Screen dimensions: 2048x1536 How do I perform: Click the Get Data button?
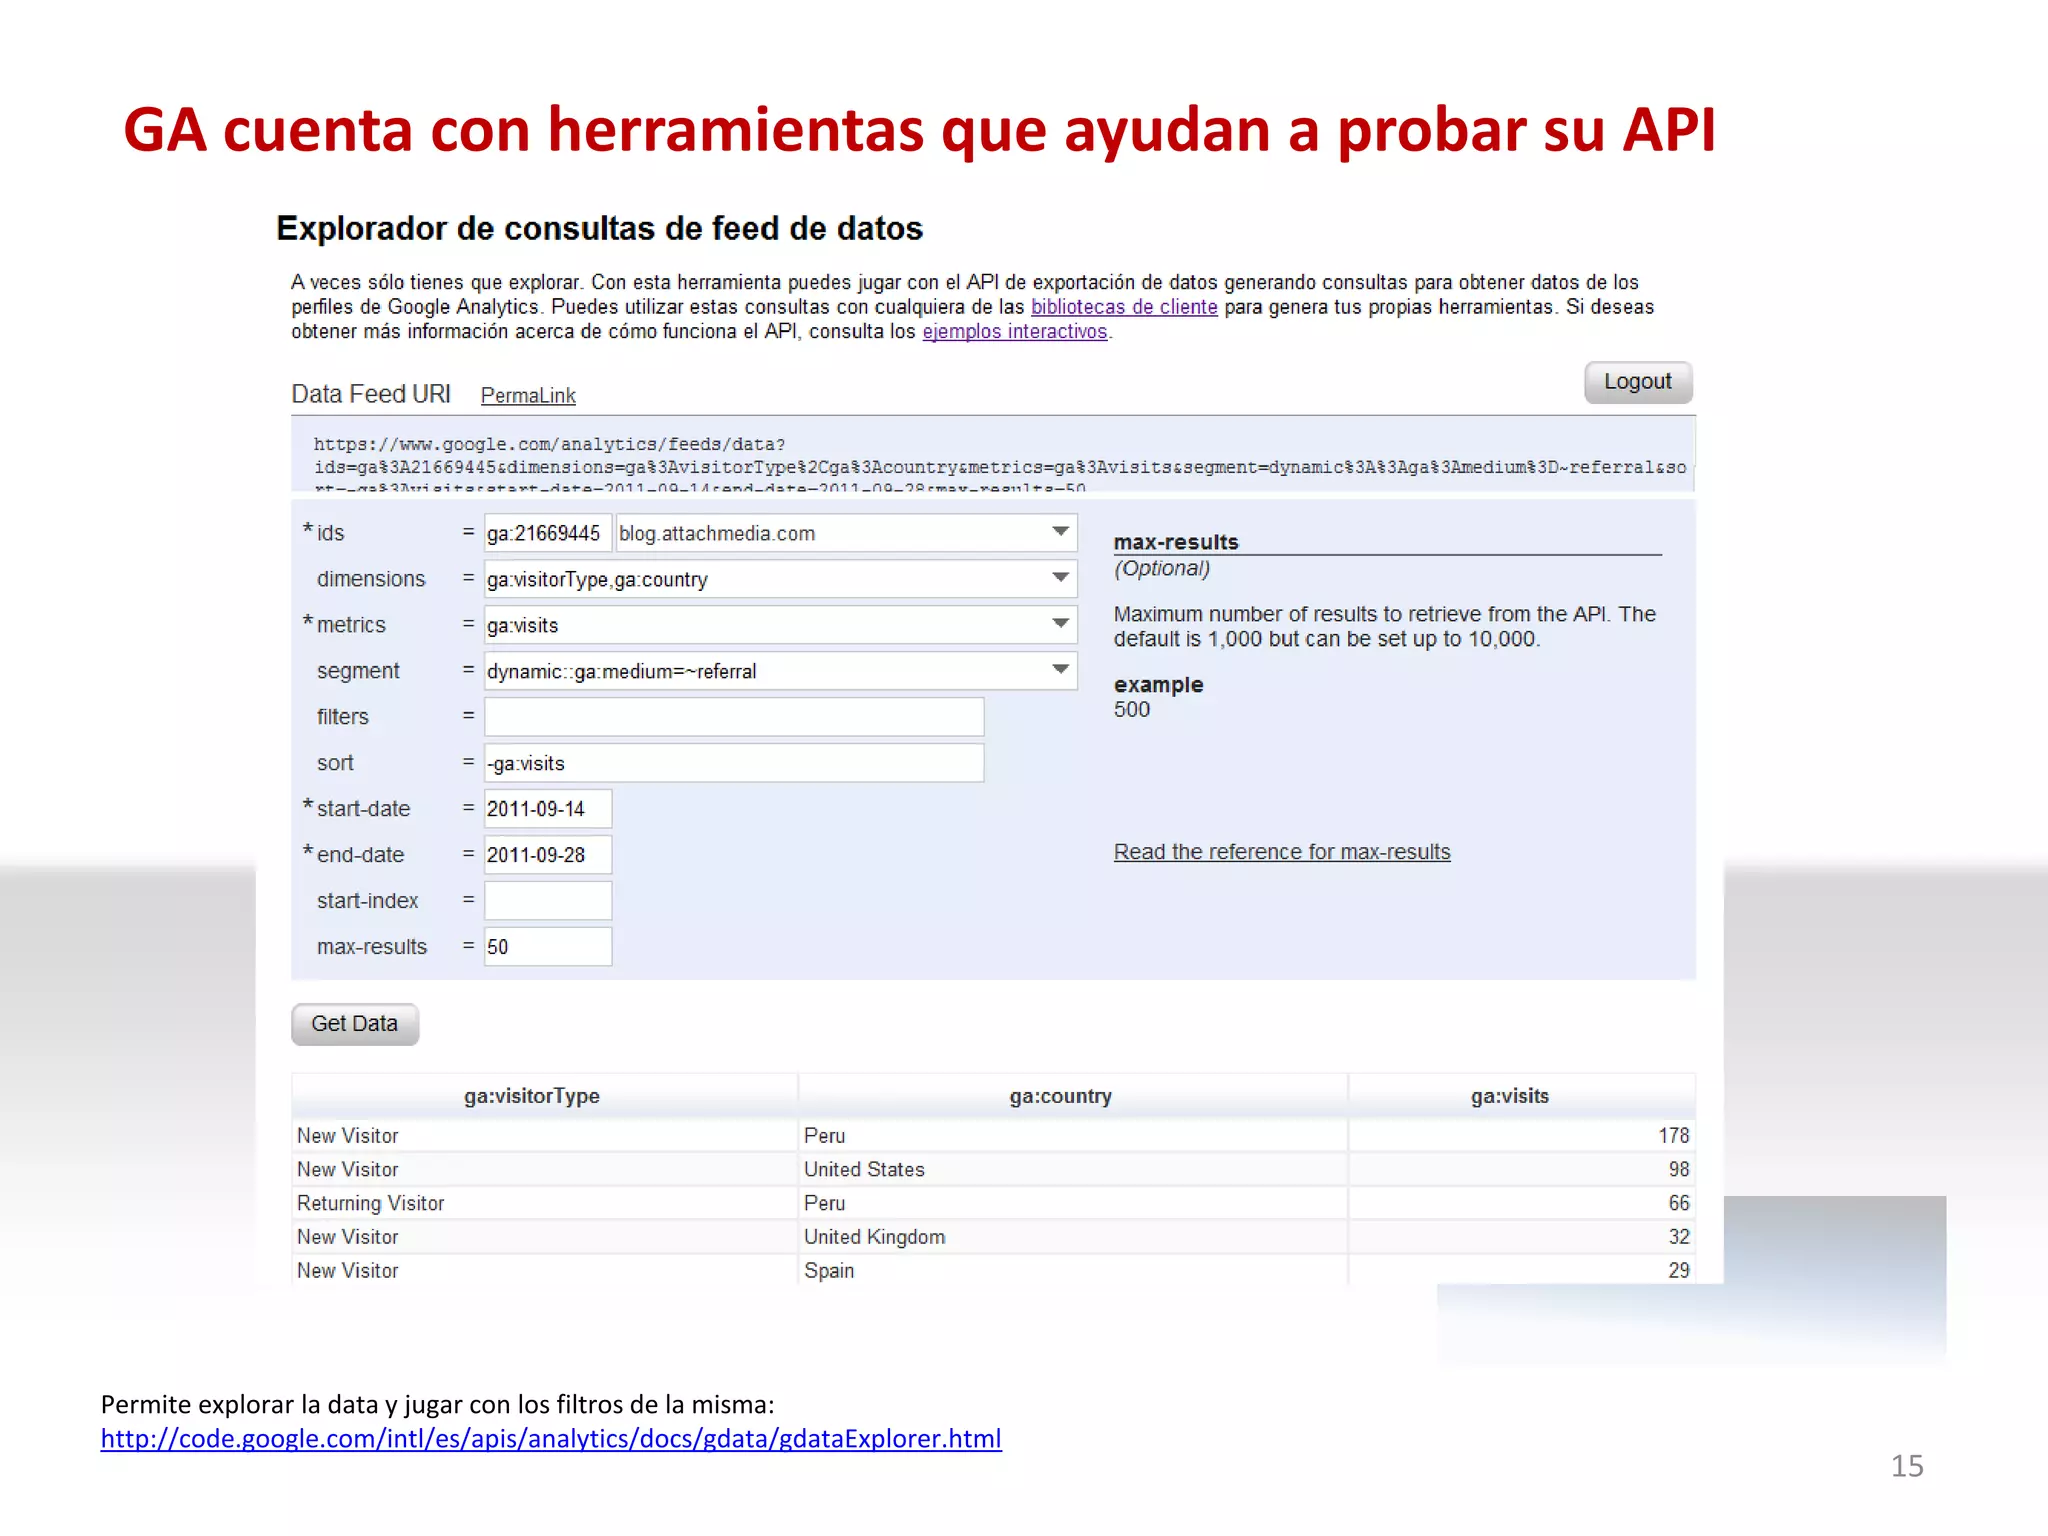tap(355, 1024)
